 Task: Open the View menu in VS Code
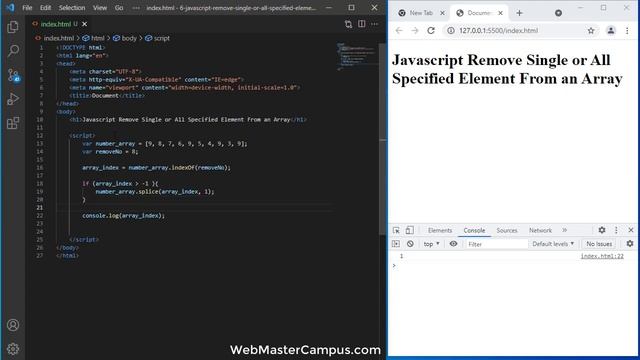[x=100, y=8]
